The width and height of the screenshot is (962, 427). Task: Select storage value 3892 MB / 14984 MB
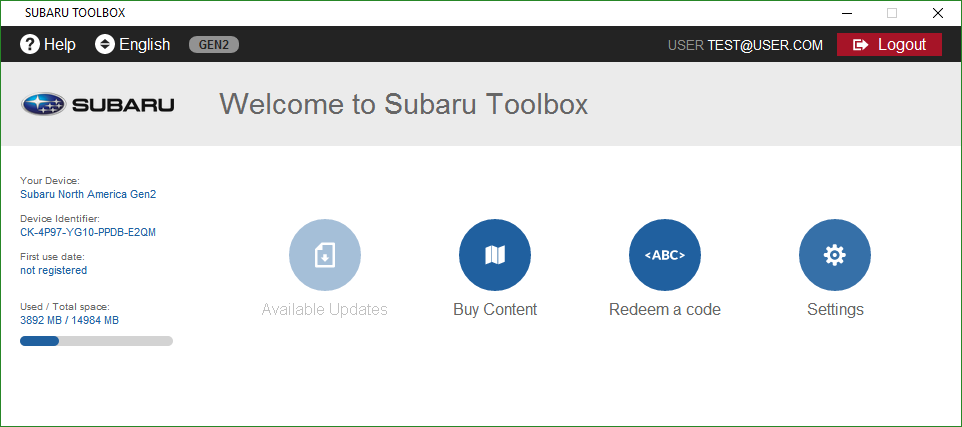pyautogui.click(x=69, y=320)
